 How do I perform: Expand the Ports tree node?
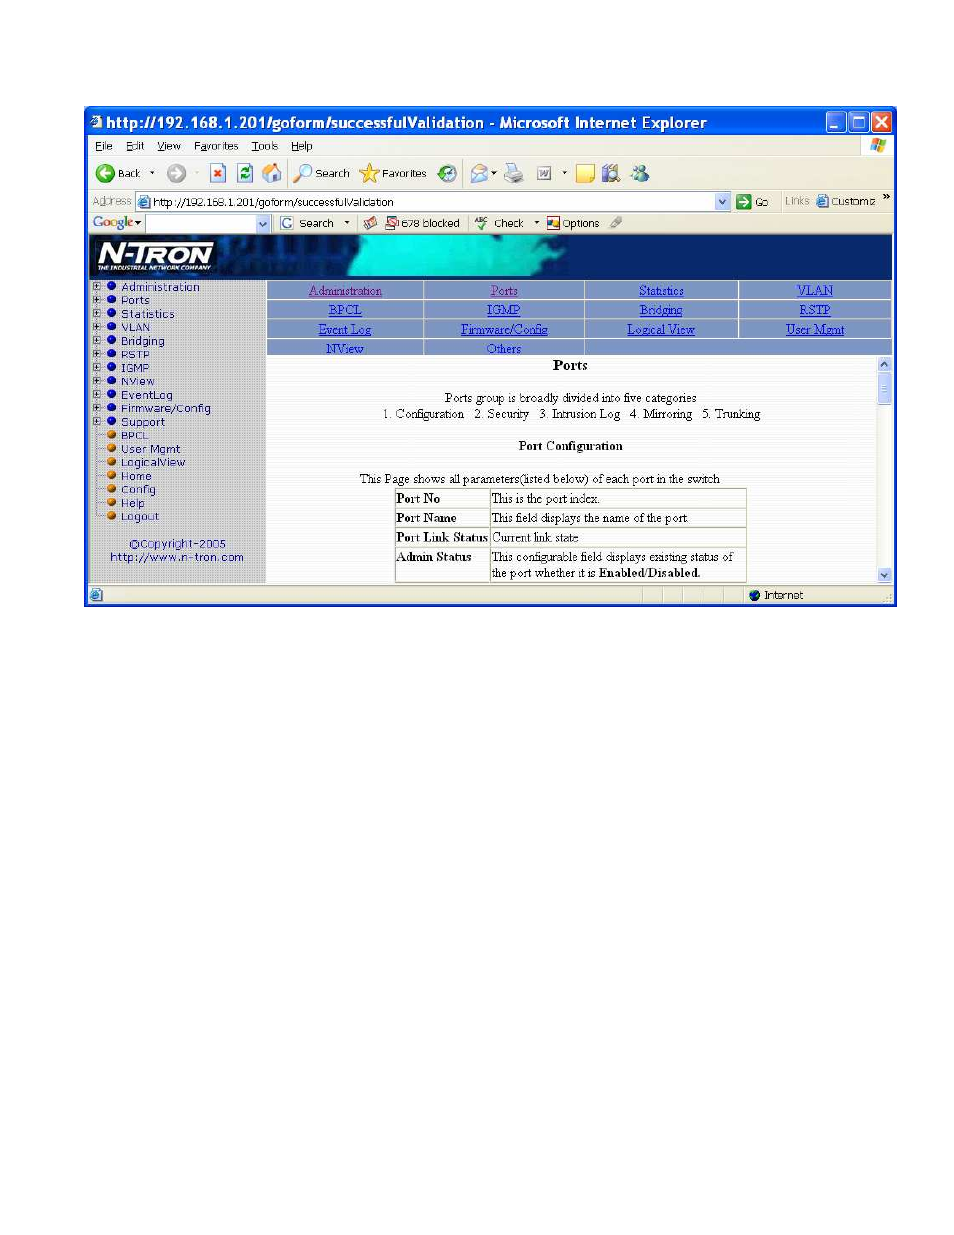[97, 299]
